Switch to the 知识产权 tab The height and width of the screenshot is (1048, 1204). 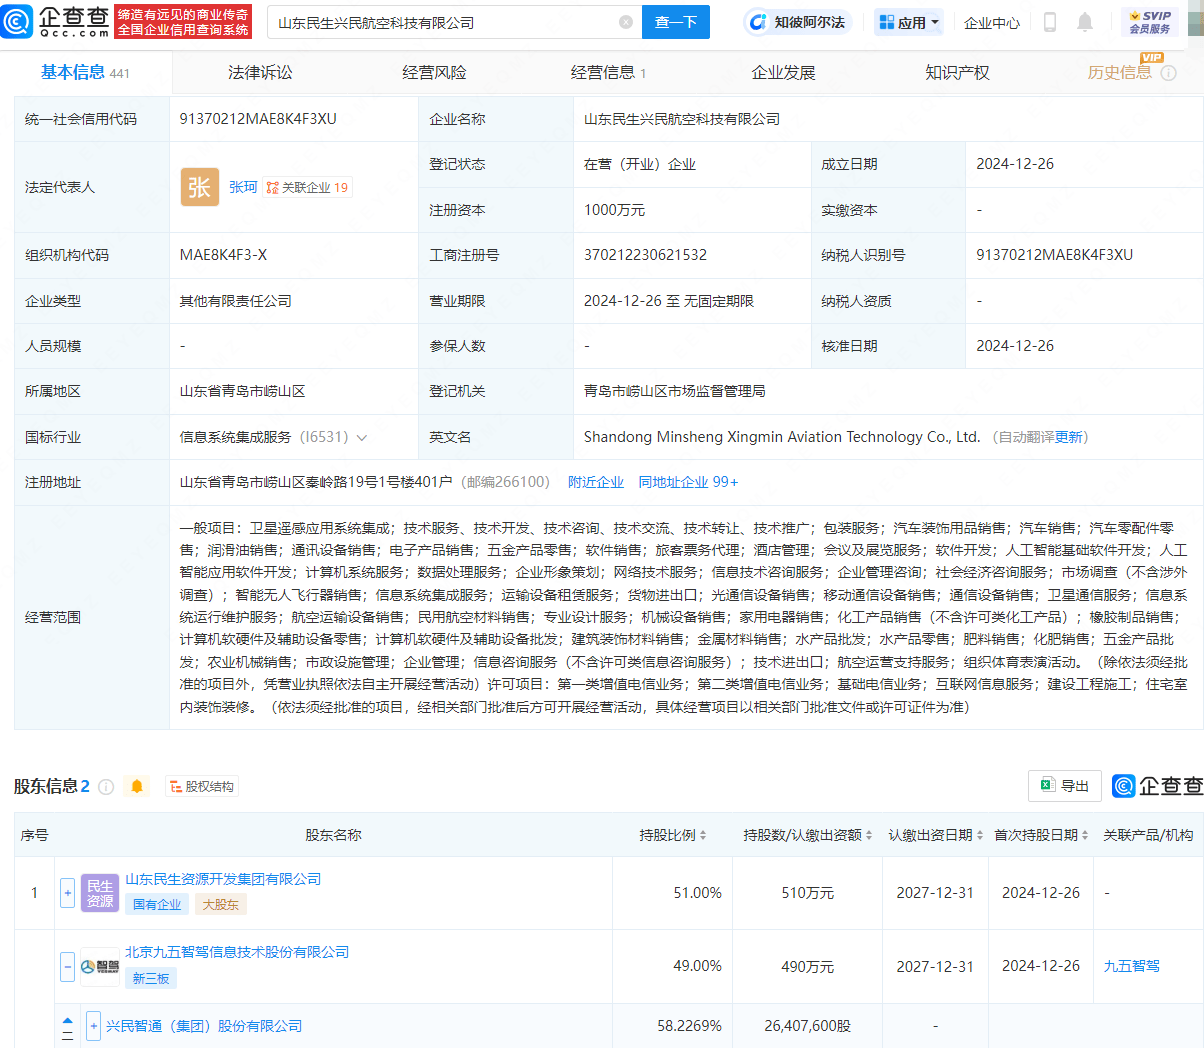957,72
